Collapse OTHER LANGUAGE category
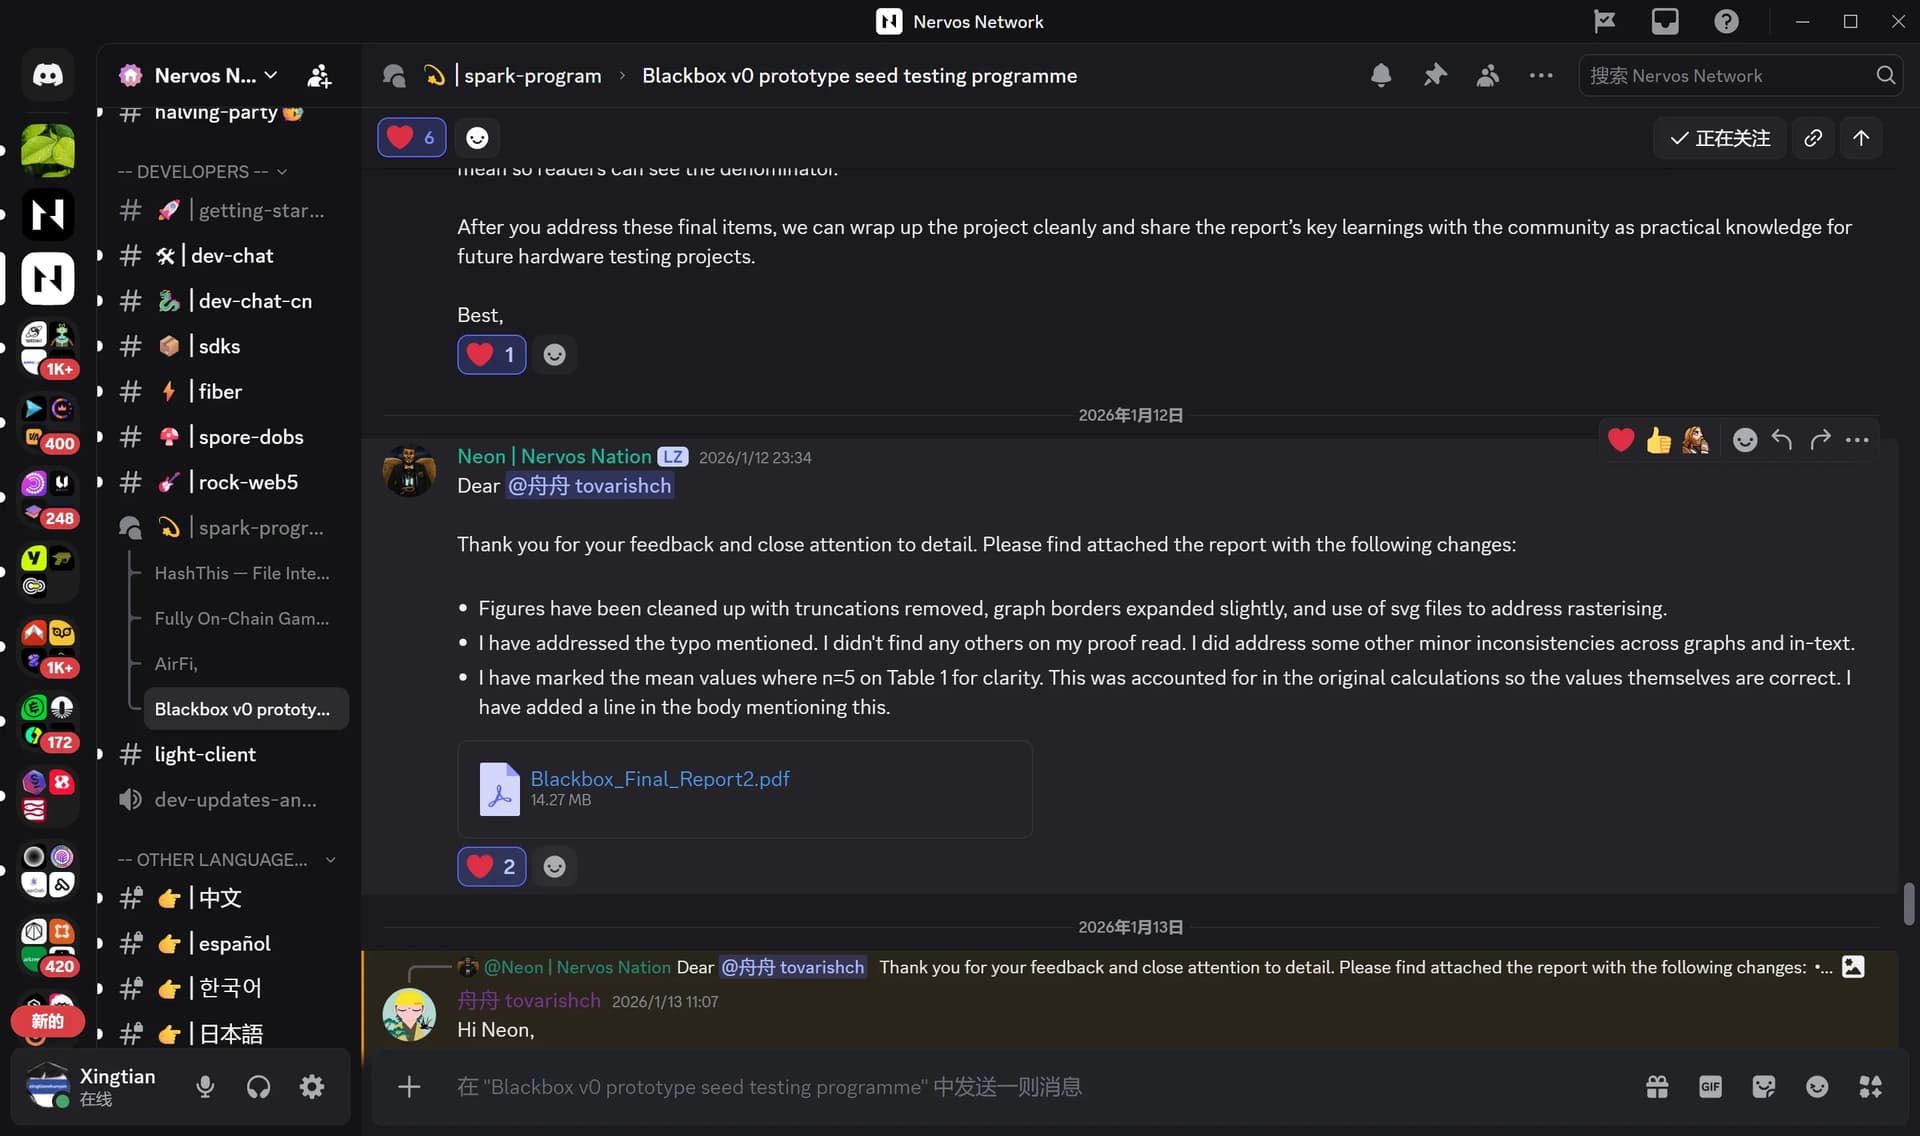This screenshot has height=1136, width=1920. (x=226, y=860)
